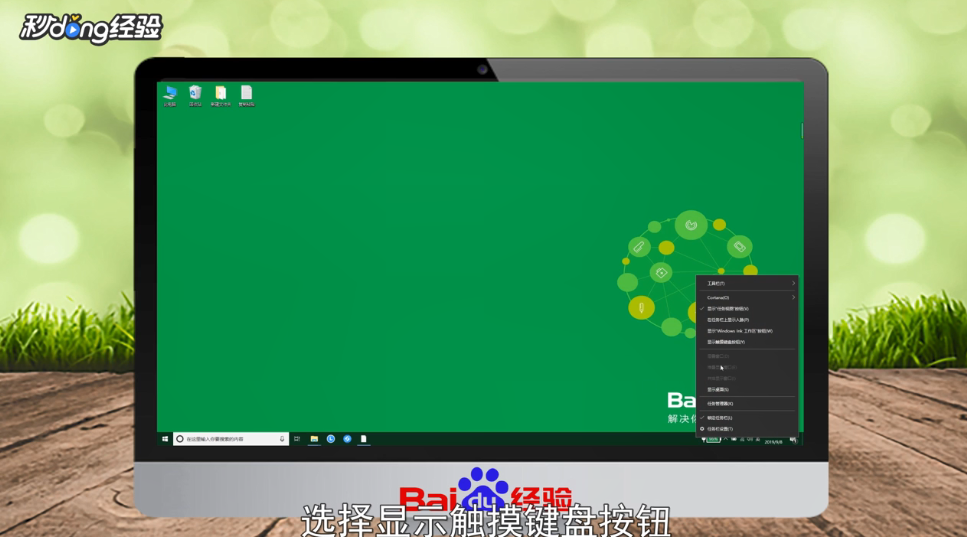
Task: Open the blue round browser icon on taskbar
Action: 347,439
